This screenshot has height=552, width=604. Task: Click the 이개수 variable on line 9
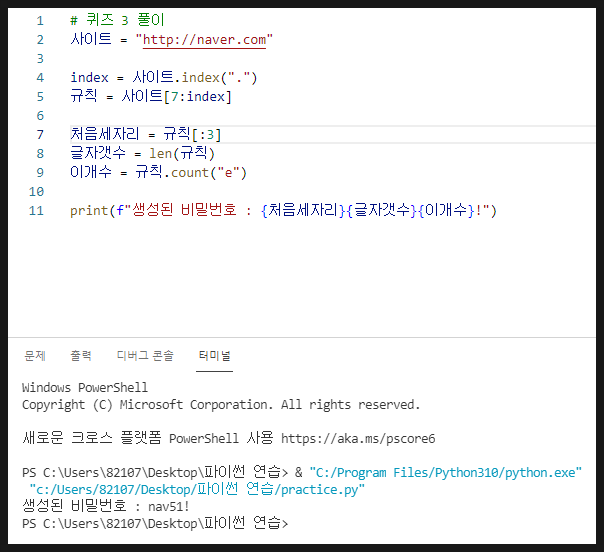[91, 172]
